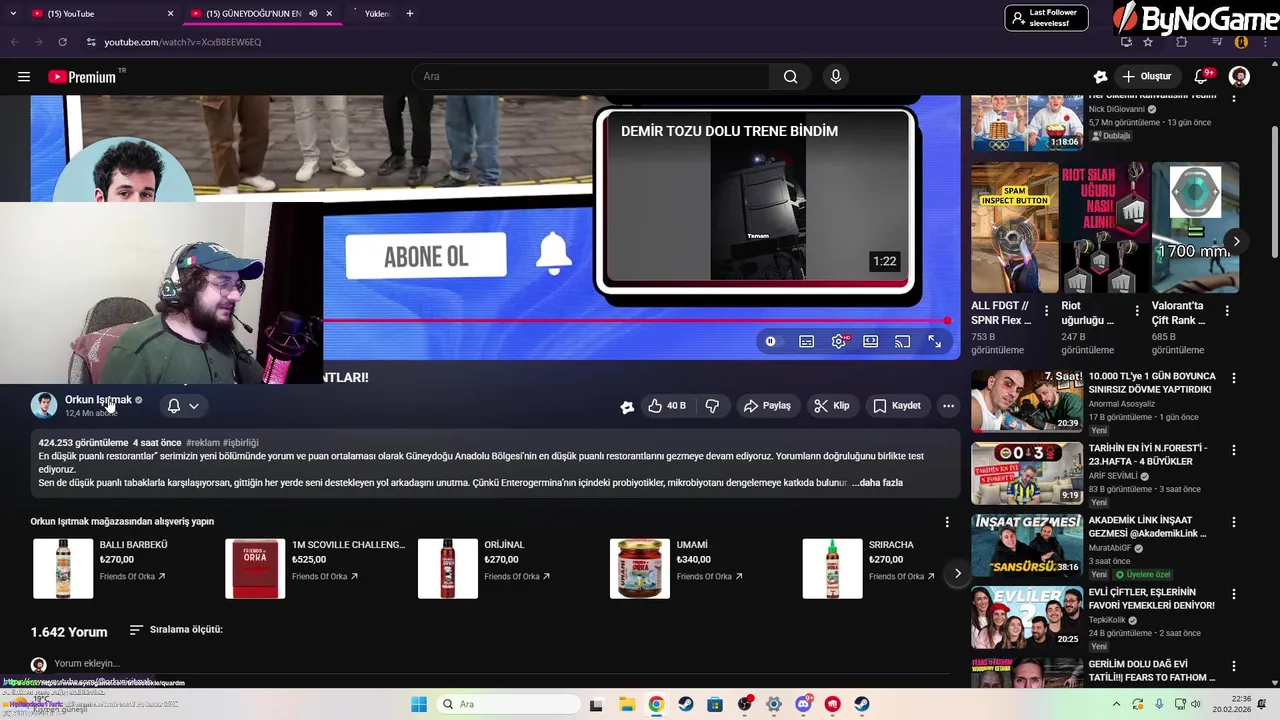
Task: Dislike the video
Action: (712, 406)
